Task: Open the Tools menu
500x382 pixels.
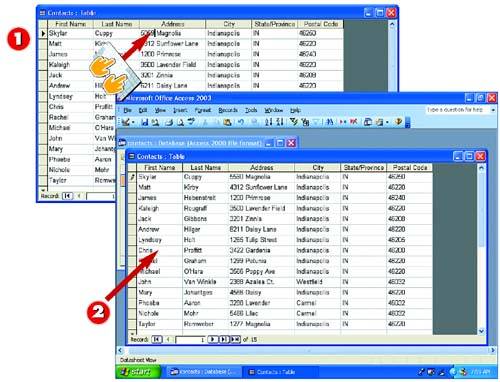Action: tap(251, 110)
